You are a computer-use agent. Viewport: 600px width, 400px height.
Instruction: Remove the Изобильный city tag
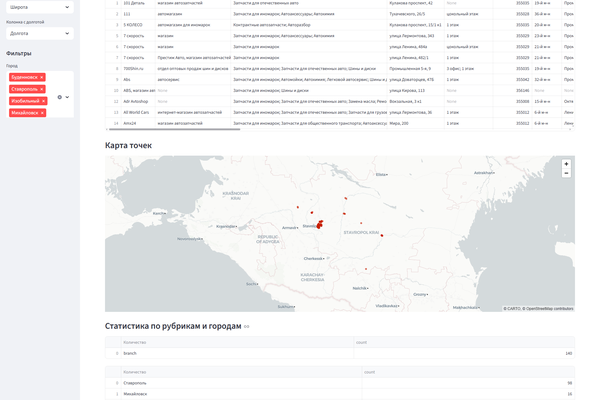pos(43,101)
